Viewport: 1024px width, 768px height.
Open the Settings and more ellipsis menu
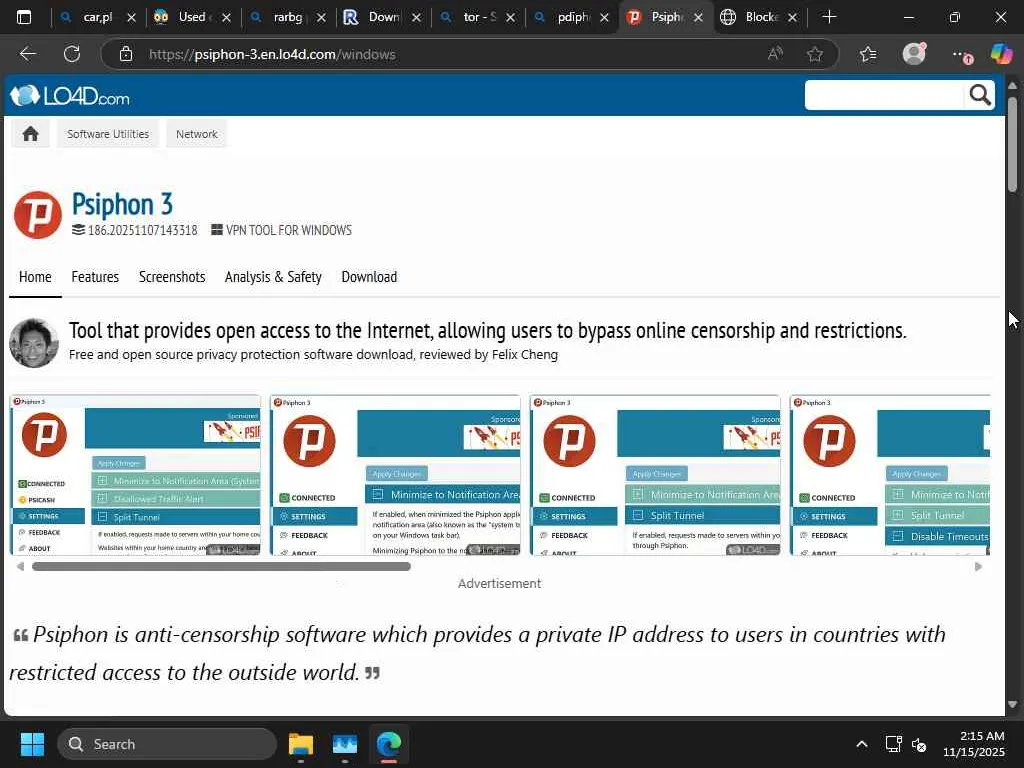coord(961,55)
